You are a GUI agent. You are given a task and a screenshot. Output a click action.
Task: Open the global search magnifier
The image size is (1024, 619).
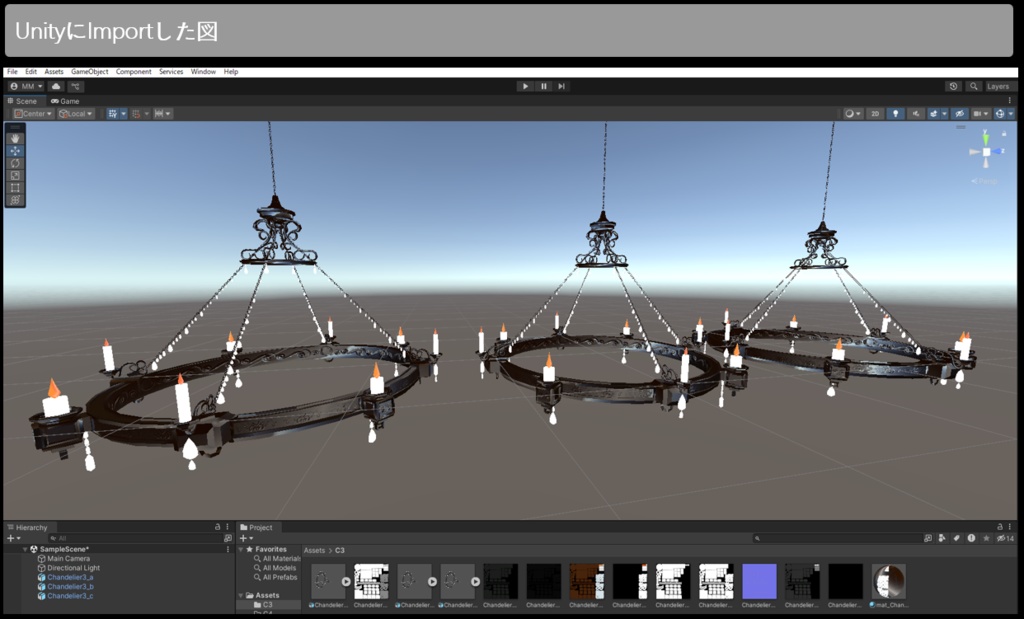coord(973,86)
